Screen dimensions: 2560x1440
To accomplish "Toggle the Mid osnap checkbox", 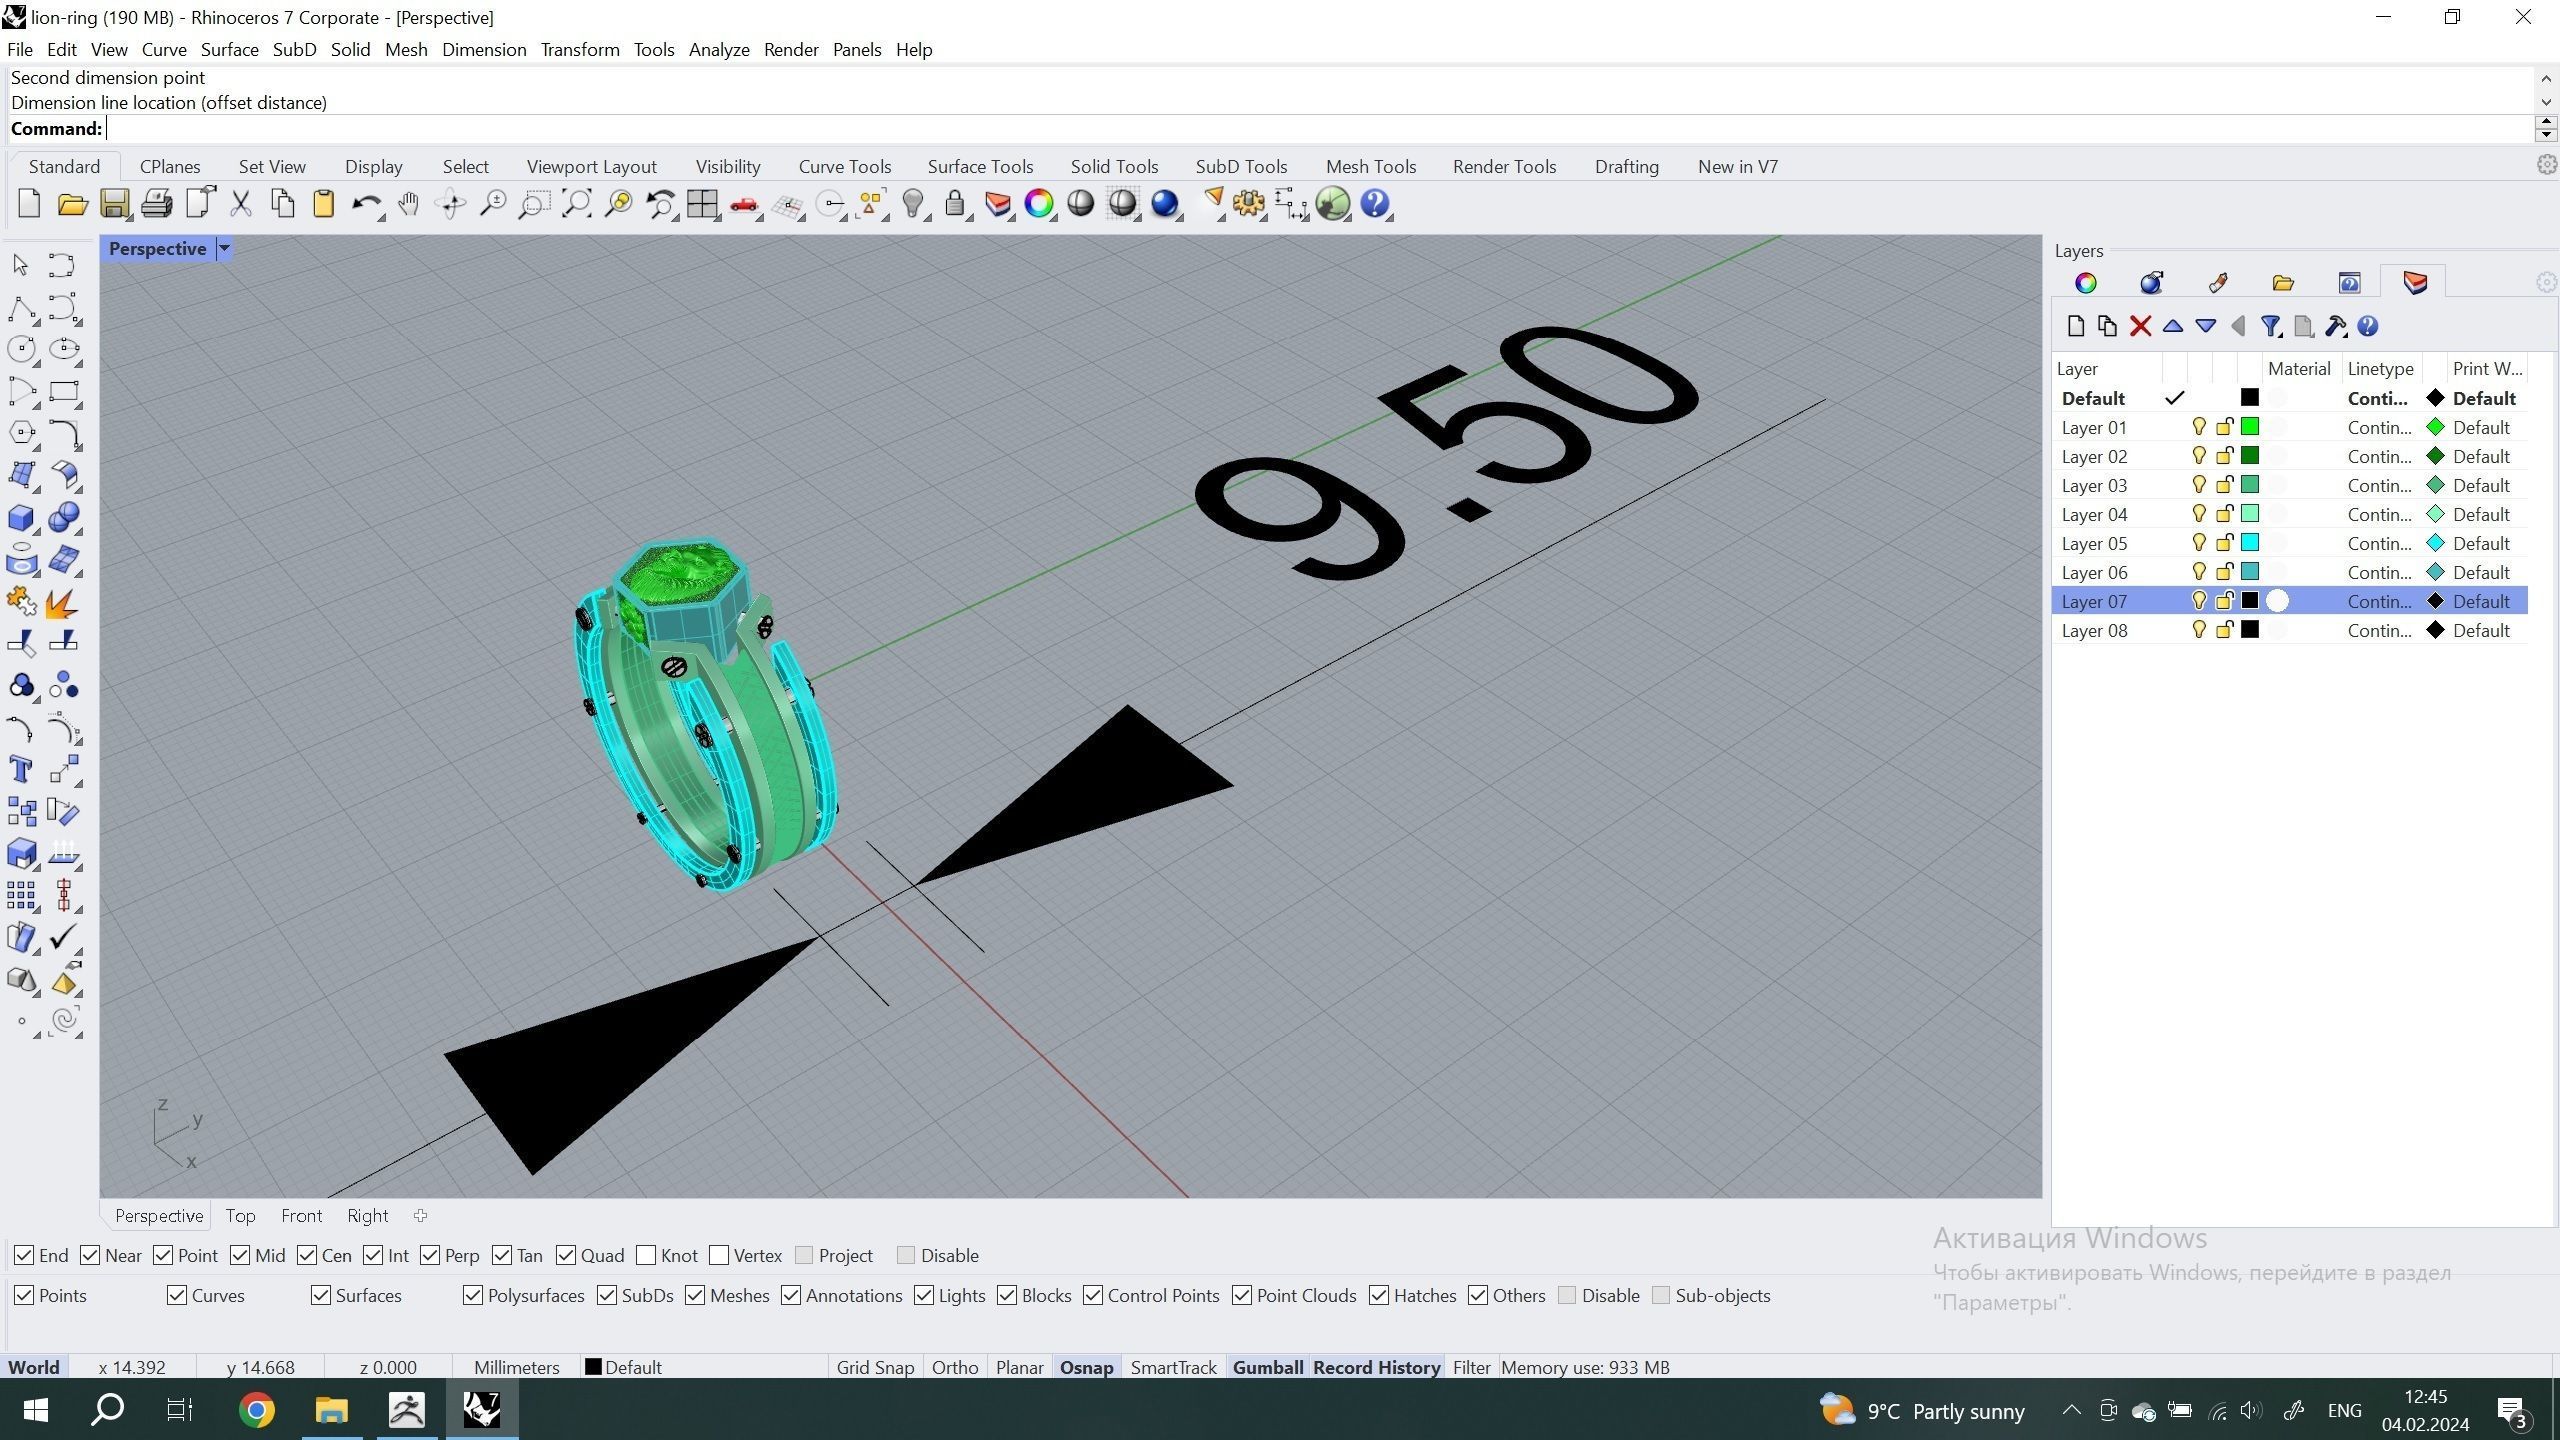I will click(x=240, y=1255).
